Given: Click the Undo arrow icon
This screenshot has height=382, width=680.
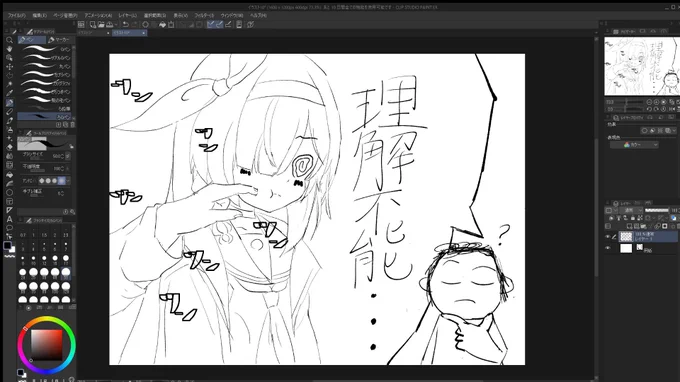Looking at the screenshot, I should pyautogui.click(x=126, y=25).
